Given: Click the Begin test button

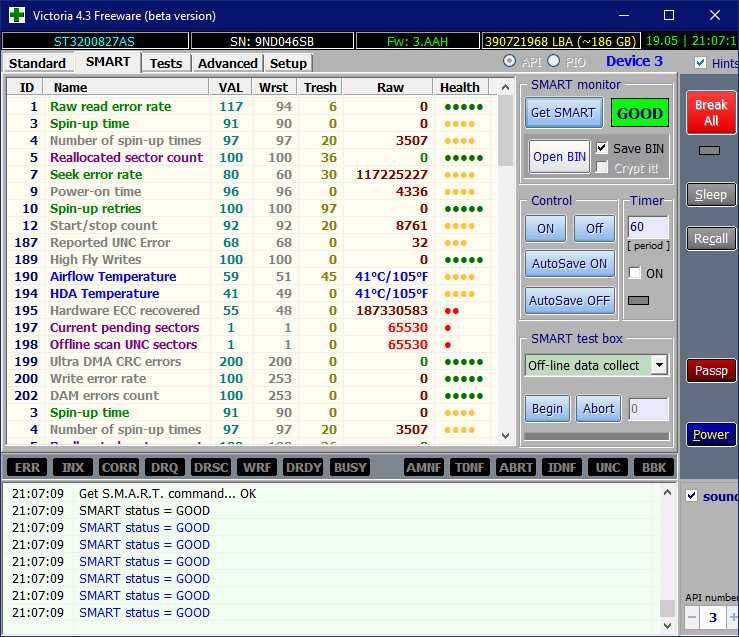Looking at the screenshot, I should (547, 408).
